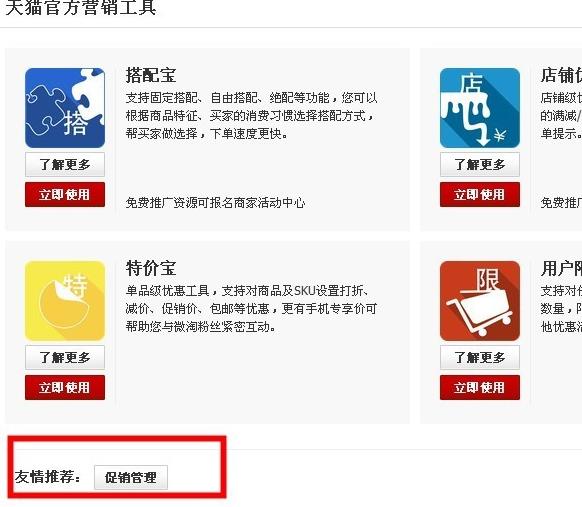The width and height of the screenshot is (582, 507).
Task: Click the 特价宝 description text
Action: point(251,309)
